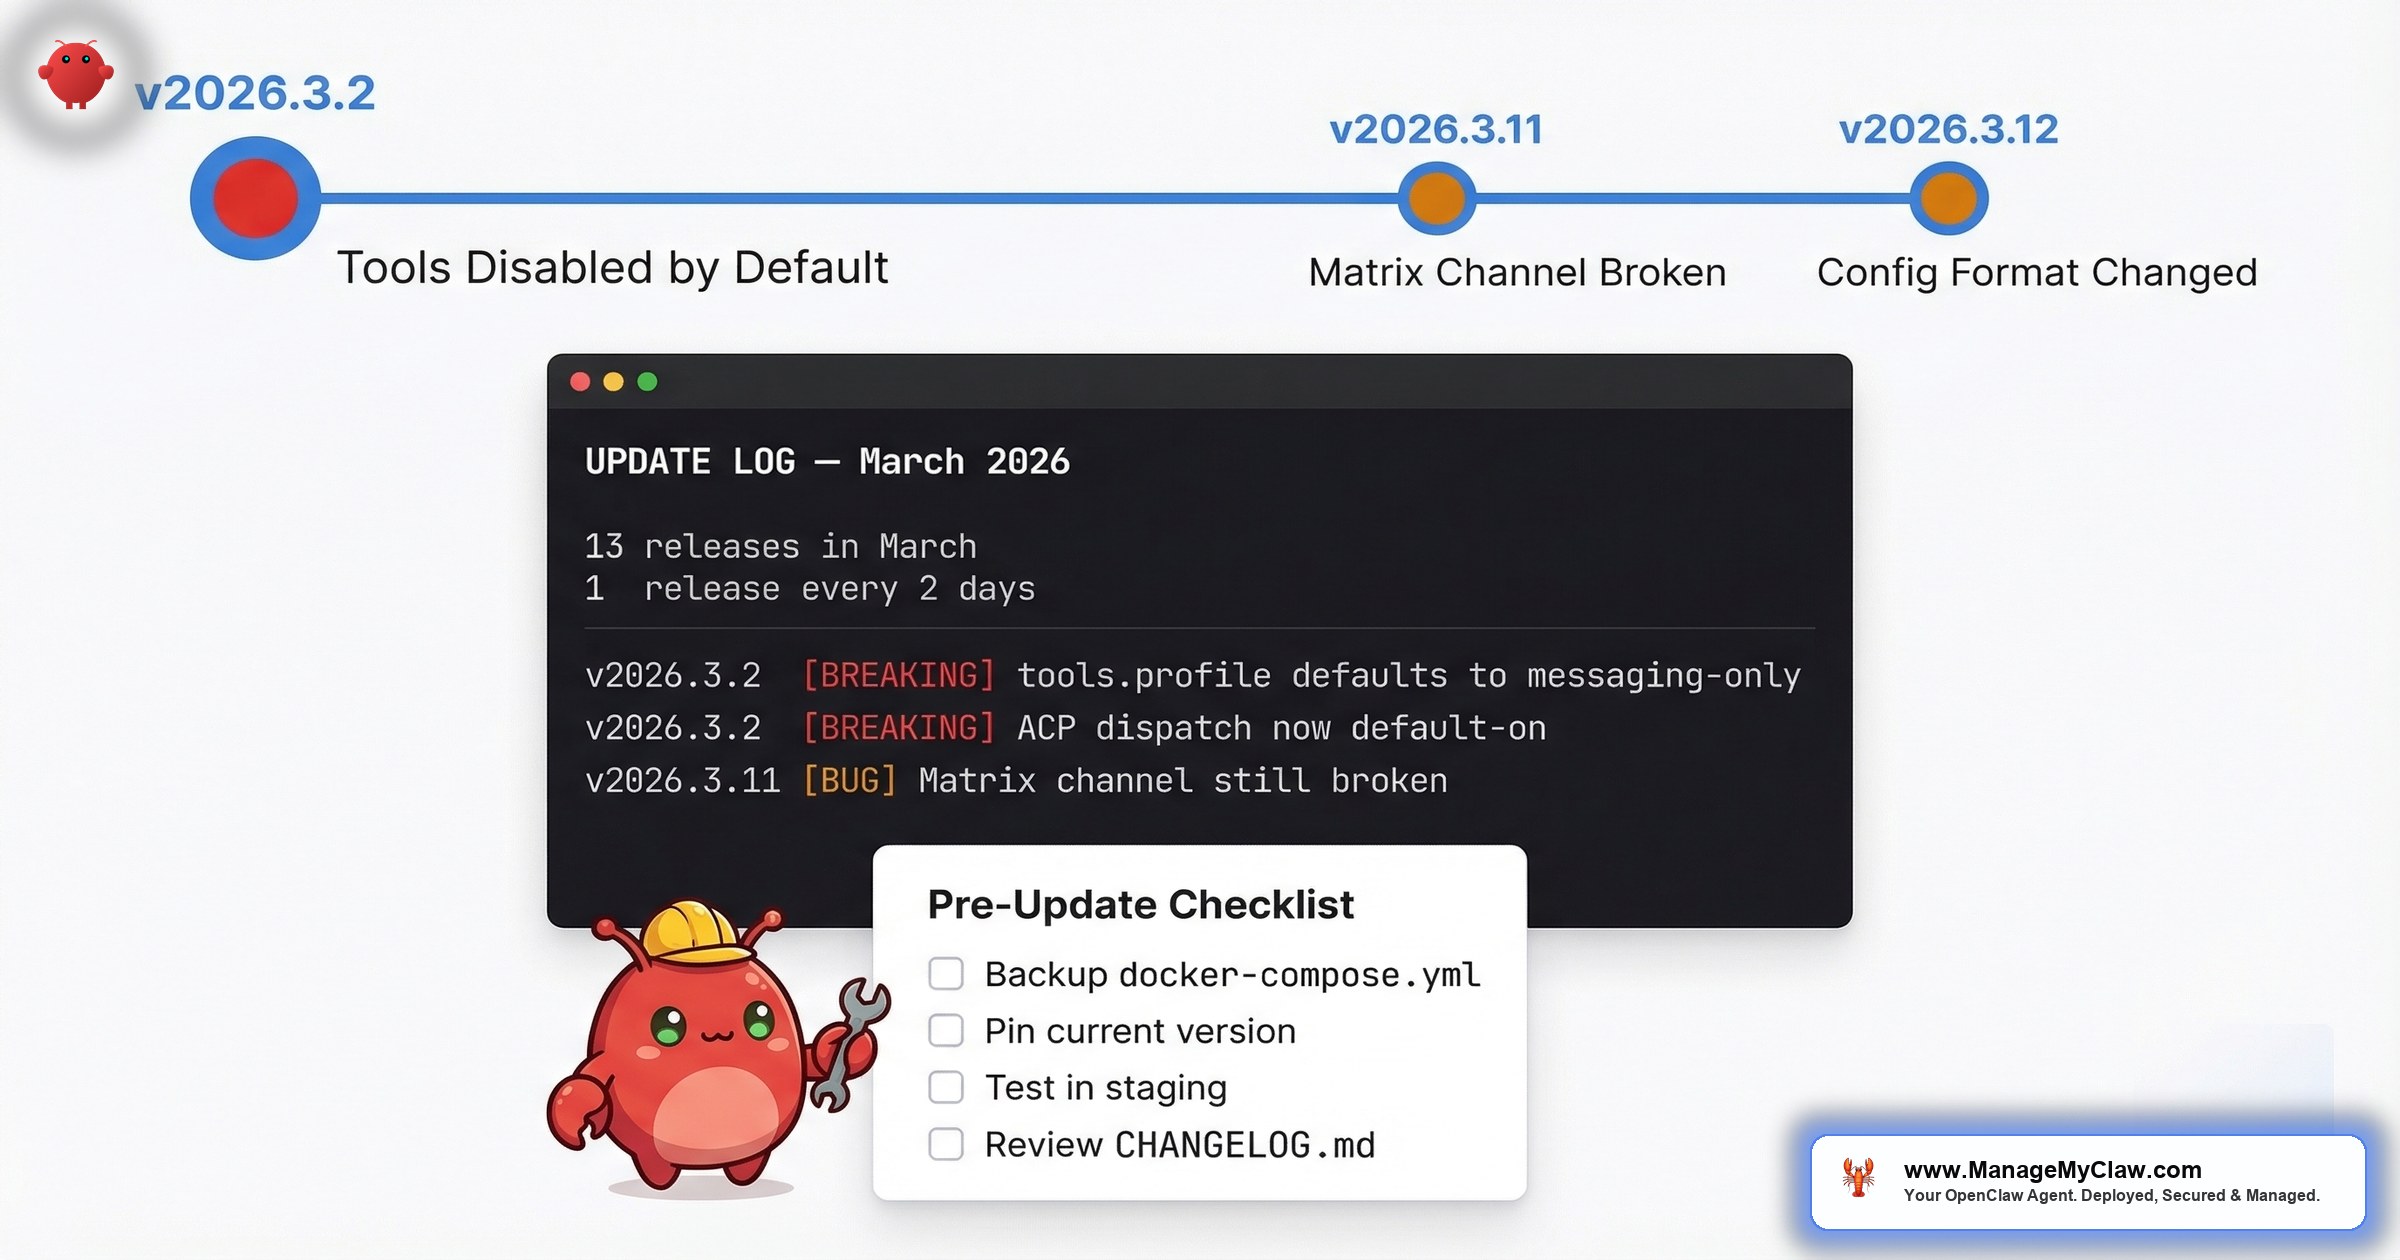The width and height of the screenshot is (2400, 1260).
Task: Click the orange v2026.3.12 timeline marker
Action: [1948, 197]
